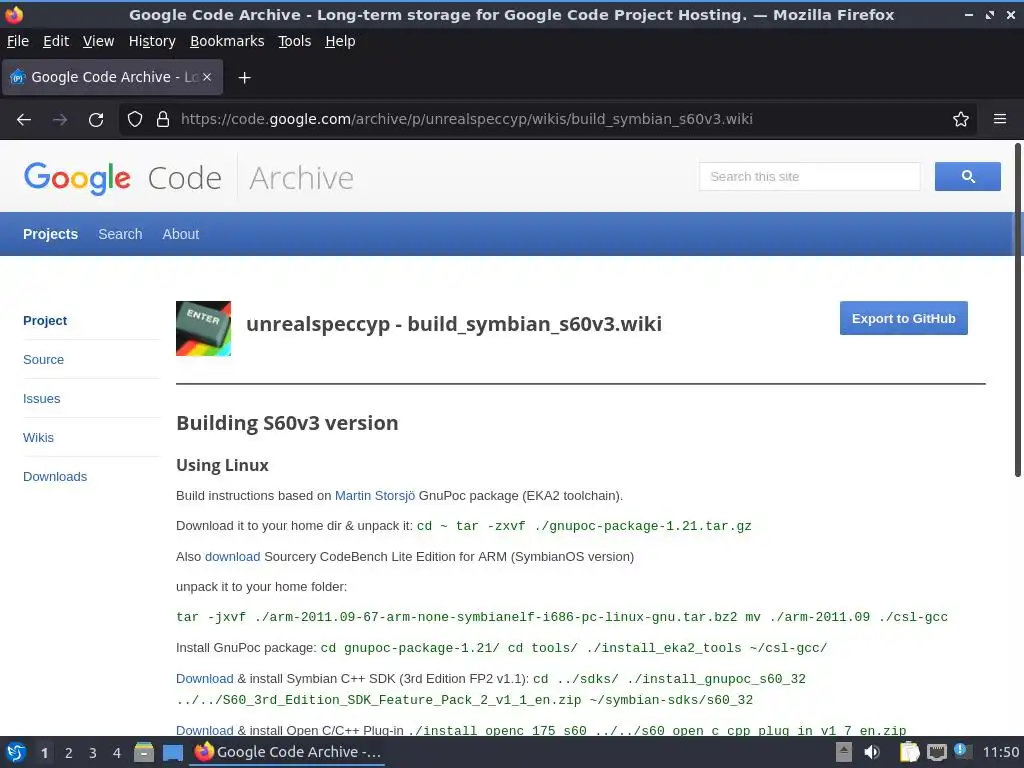The height and width of the screenshot is (768, 1024).
Task: Click the removable media eject tray icon
Action: click(x=844, y=752)
